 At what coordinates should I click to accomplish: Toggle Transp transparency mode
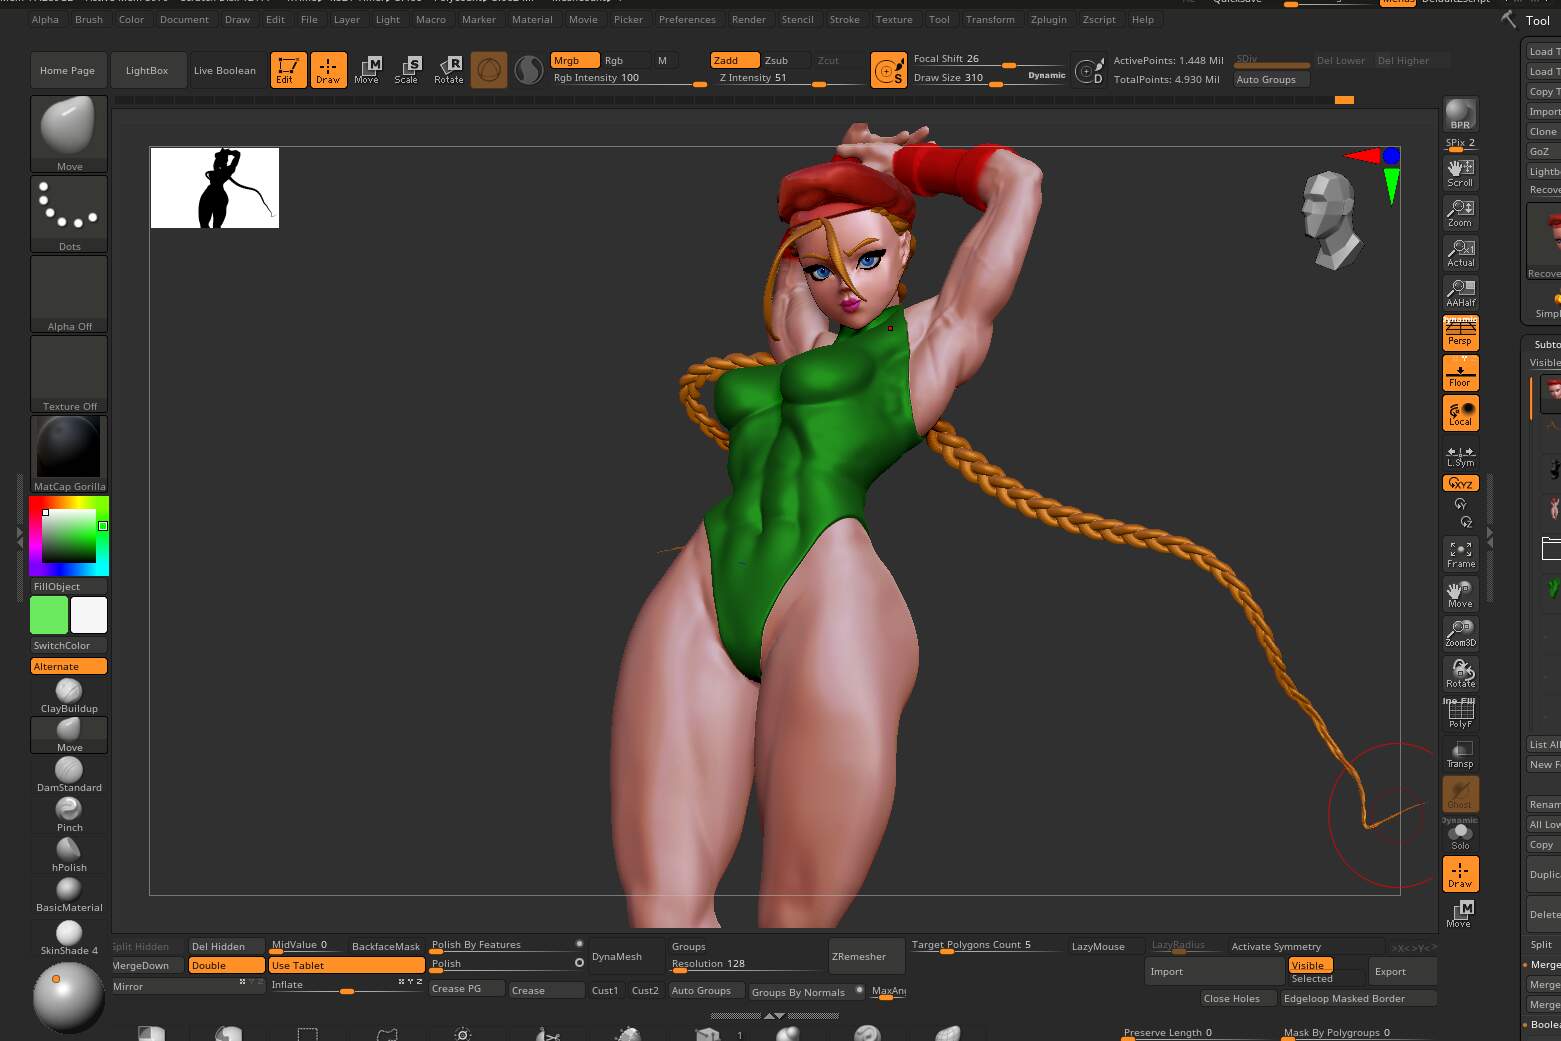tap(1460, 754)
